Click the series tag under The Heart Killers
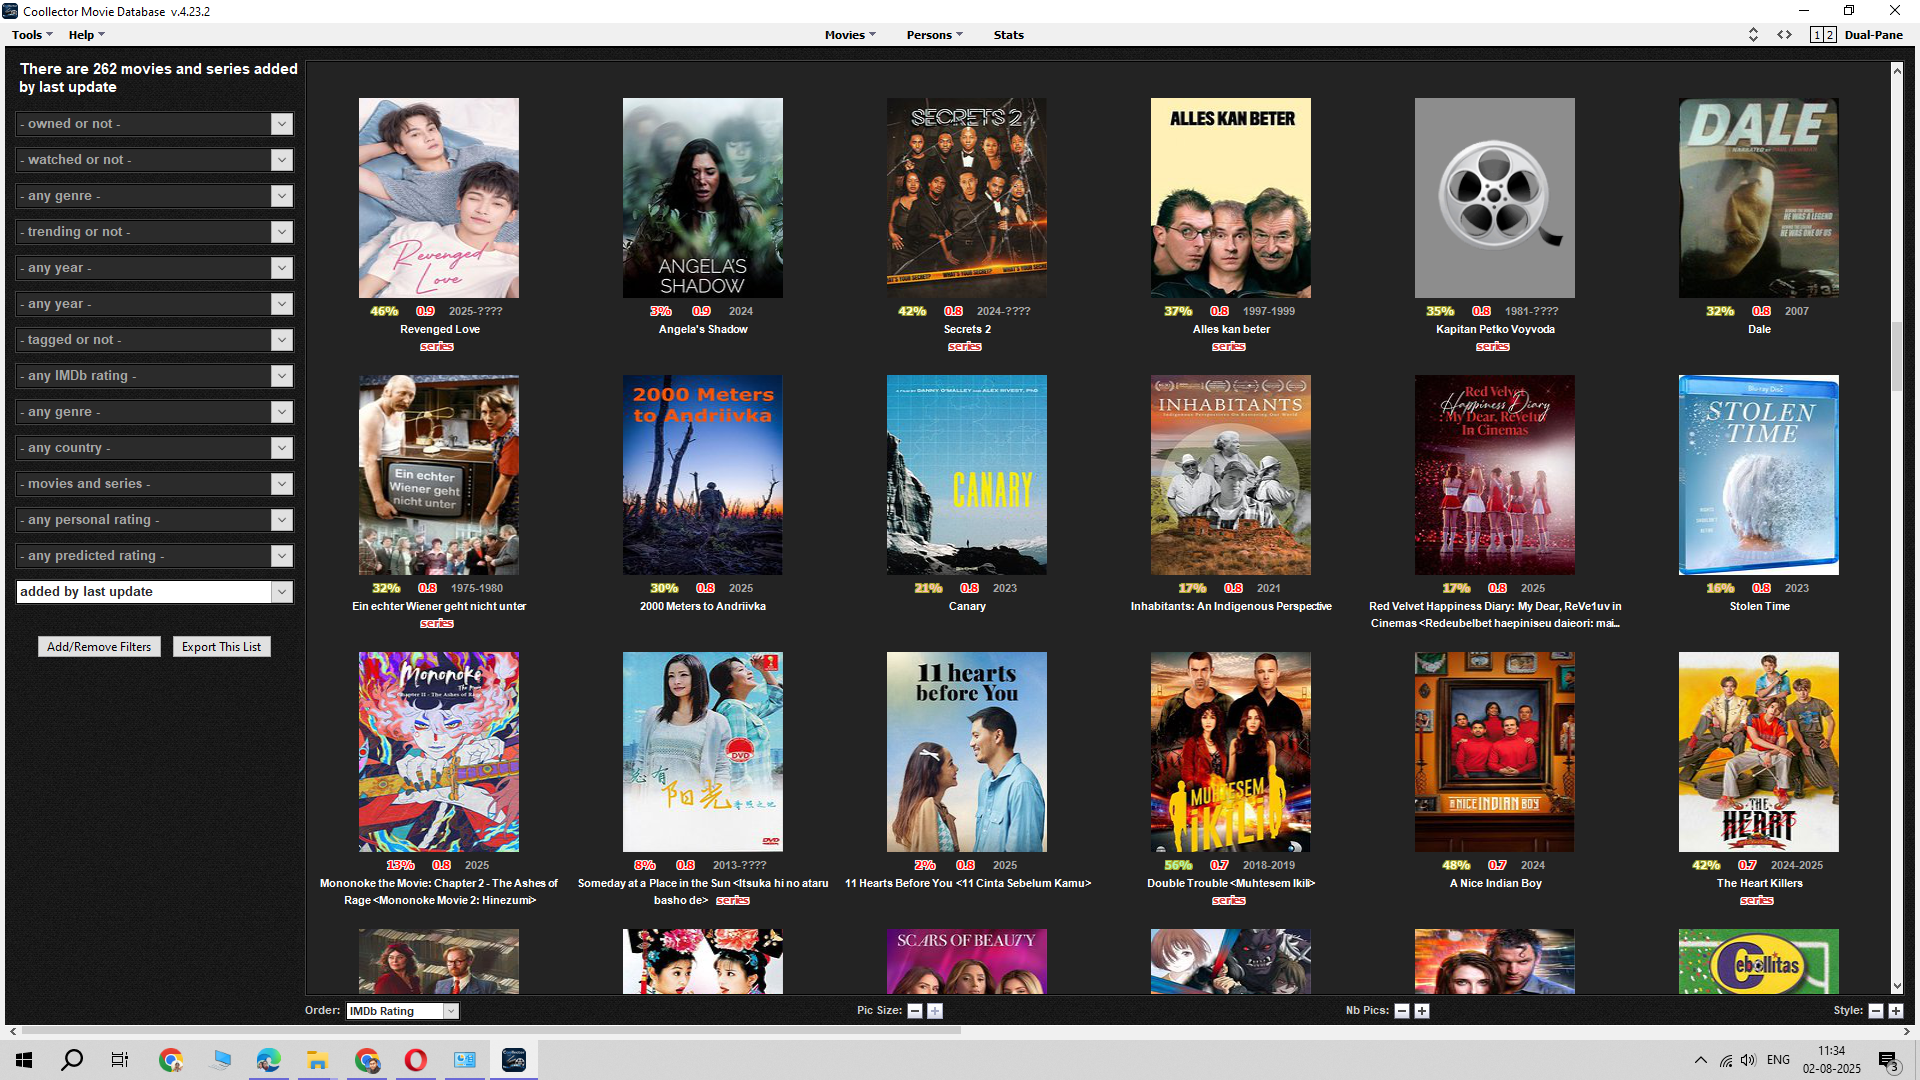 1757,900
